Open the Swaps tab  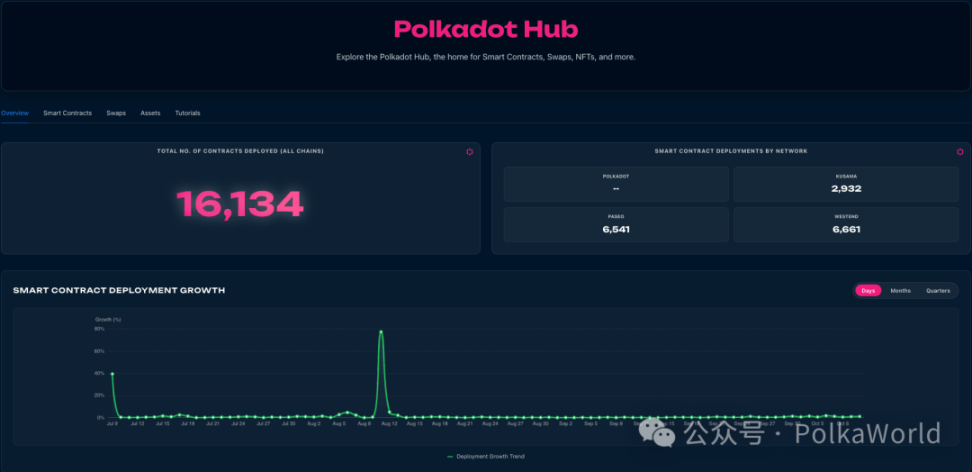pyautogui.click(x=116, y=113)
